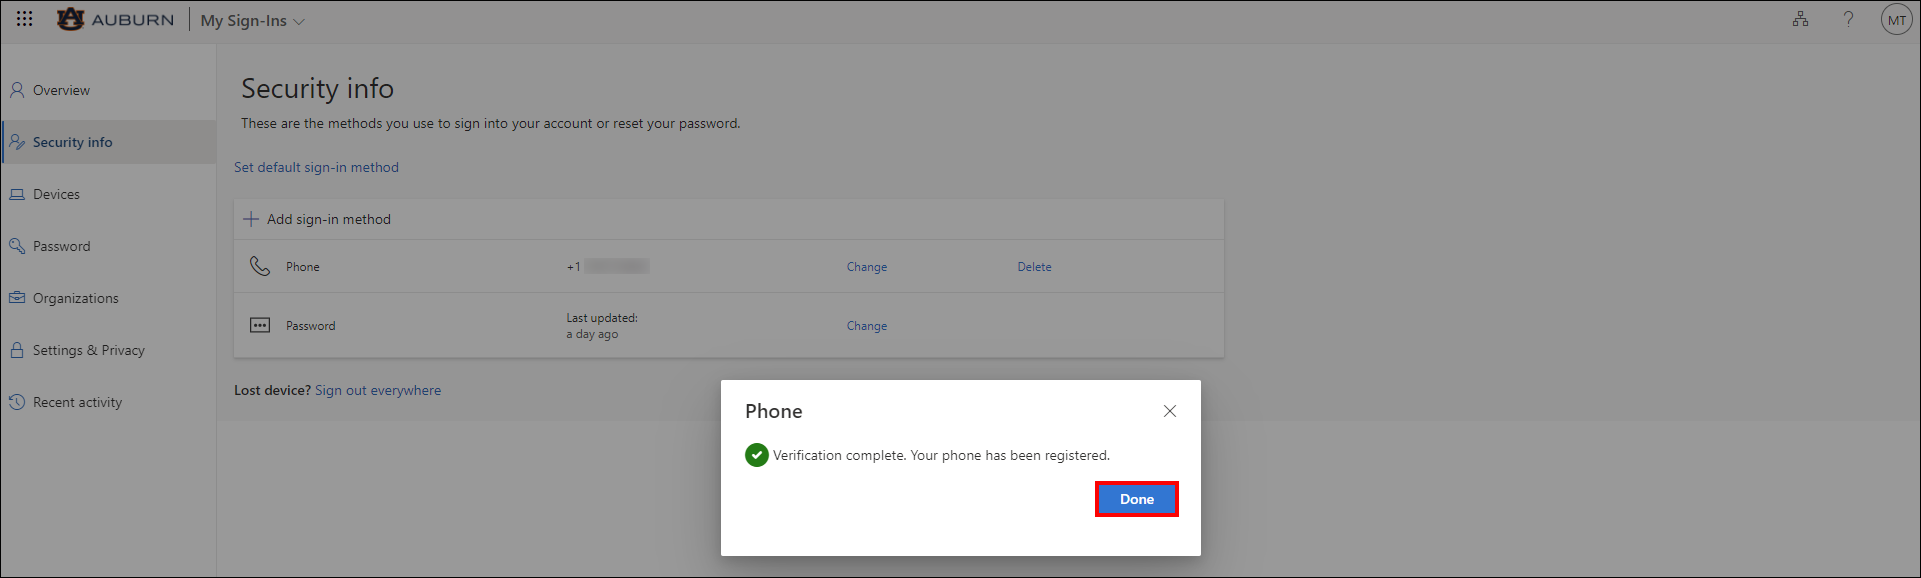Image resolution: width=1921 pixels, height=578 pixels.
Task: Click Change link for Password
Action: coord(867,326)
